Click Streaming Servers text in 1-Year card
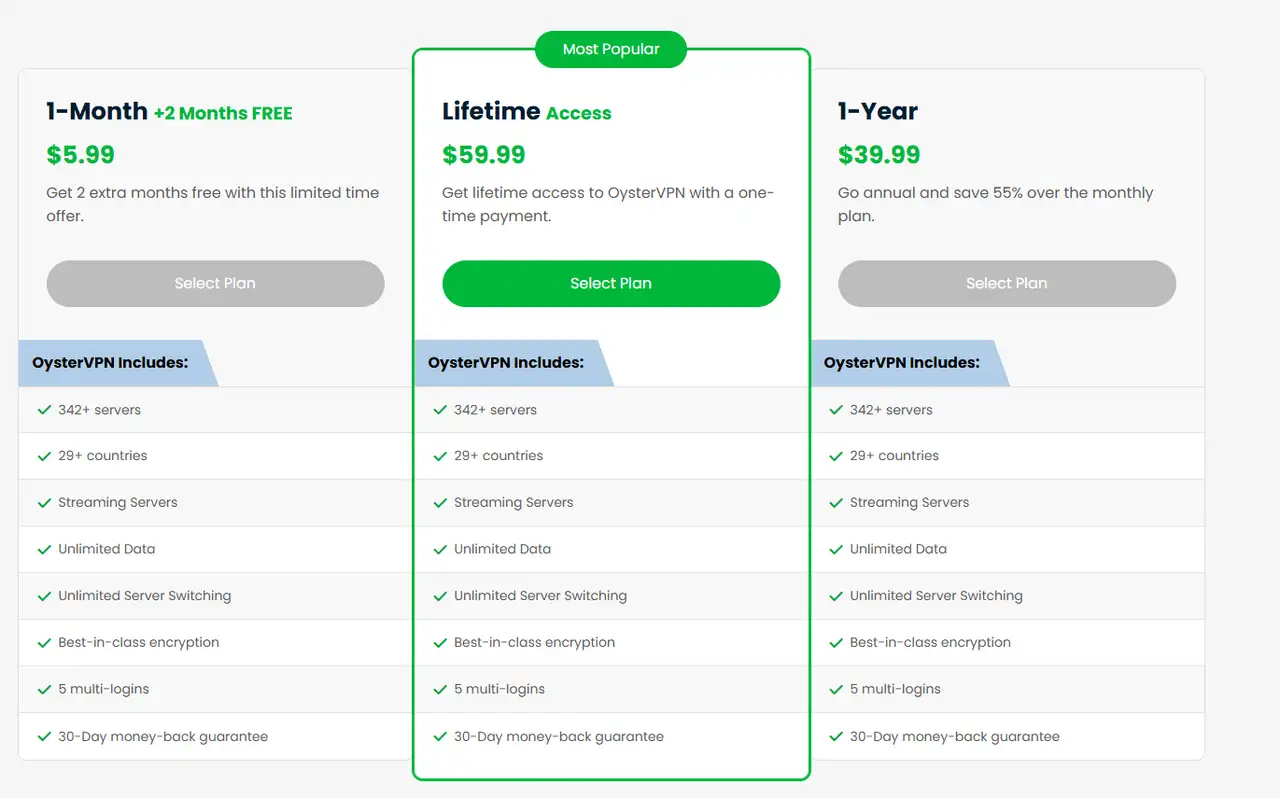 (x=909, y=503)
